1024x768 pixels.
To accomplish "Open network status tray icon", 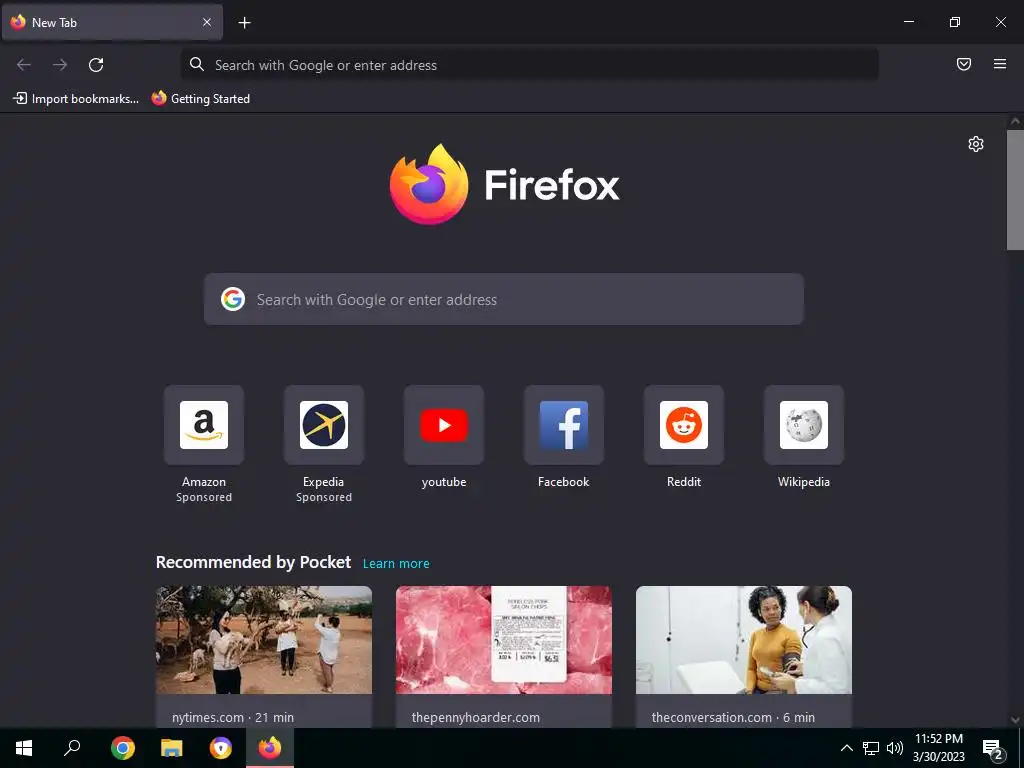I will point(871,748).
